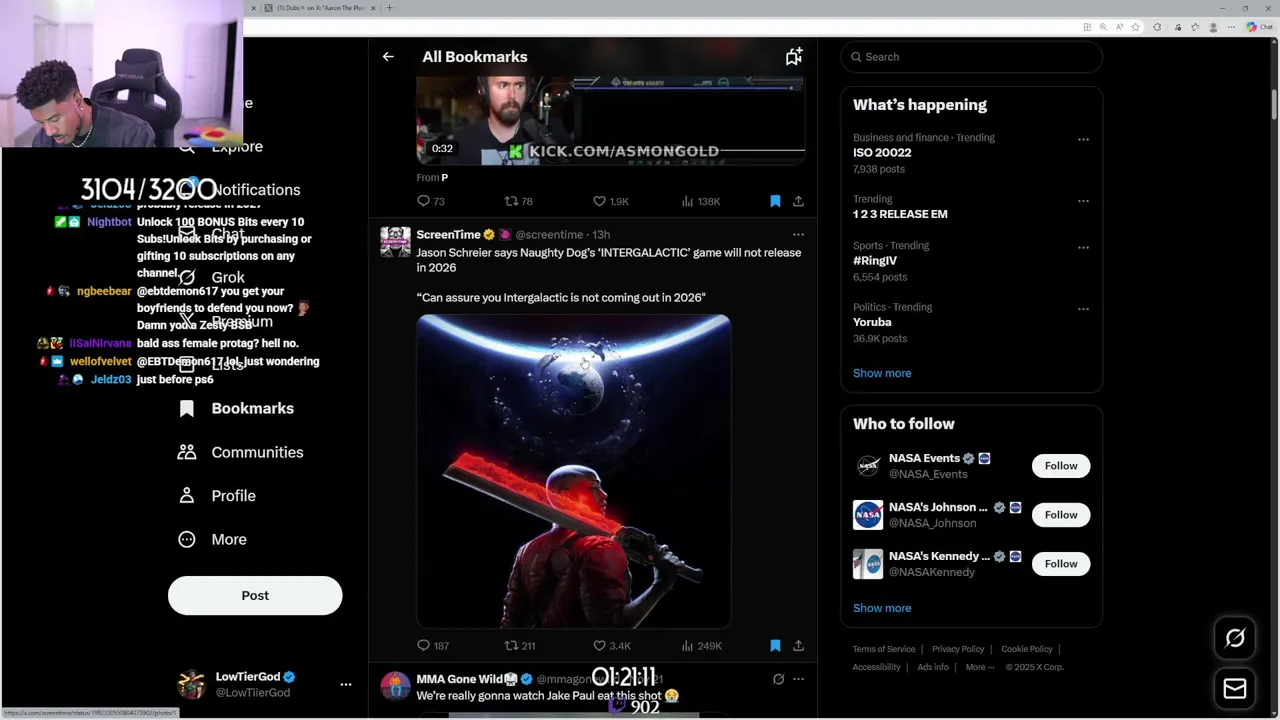This screenshot has width=1280, height=720.
Task: Share the ScreenTime Intergalactic post
Action: (798, 646)
